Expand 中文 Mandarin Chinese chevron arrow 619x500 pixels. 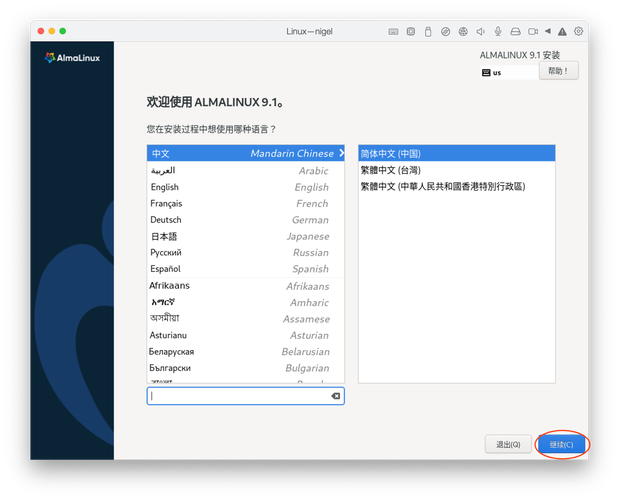click(x=341, y=153)
